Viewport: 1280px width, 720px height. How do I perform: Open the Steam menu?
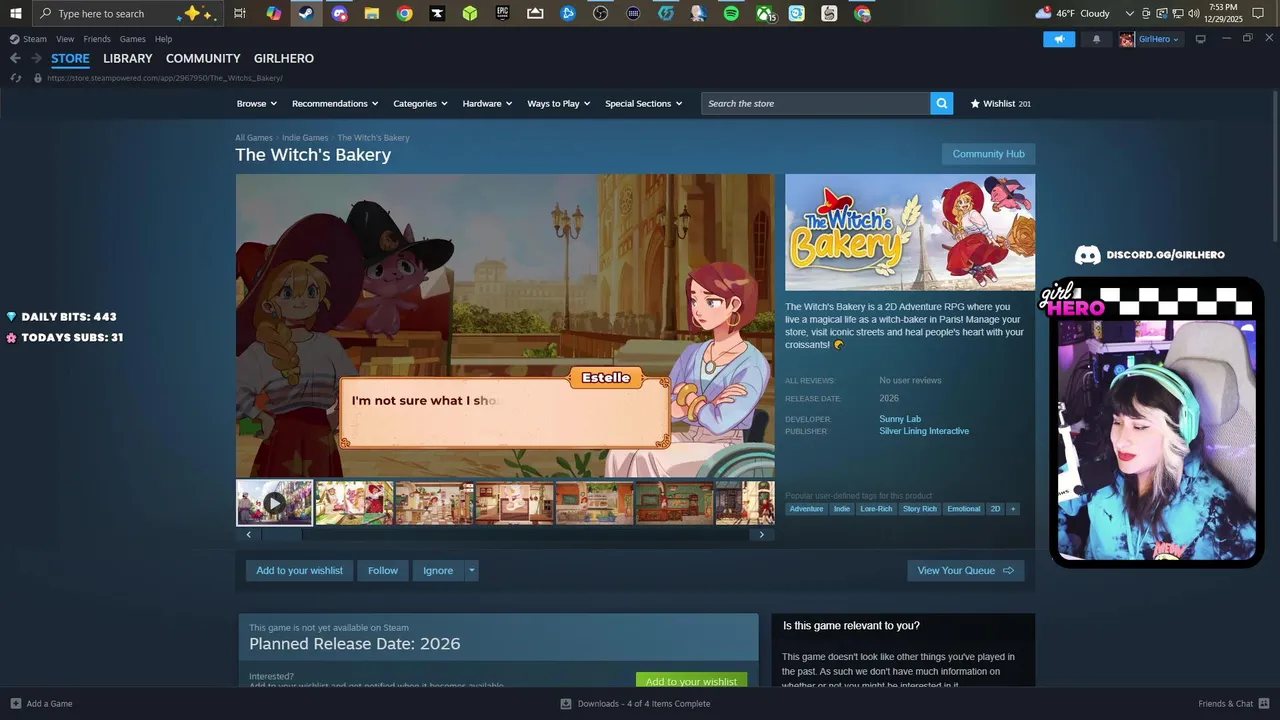tap(29, 39)
